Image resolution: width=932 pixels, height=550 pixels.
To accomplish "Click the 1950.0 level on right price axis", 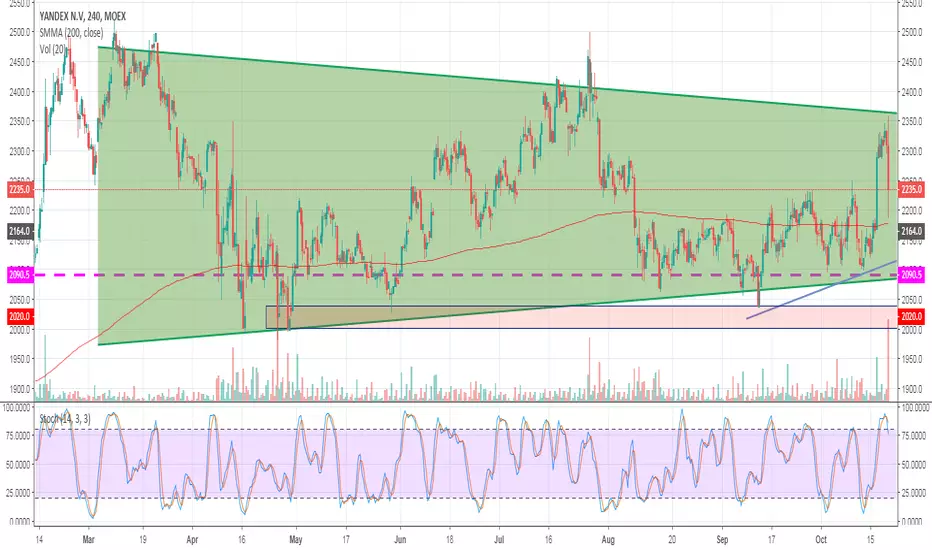I will point(911,359).
